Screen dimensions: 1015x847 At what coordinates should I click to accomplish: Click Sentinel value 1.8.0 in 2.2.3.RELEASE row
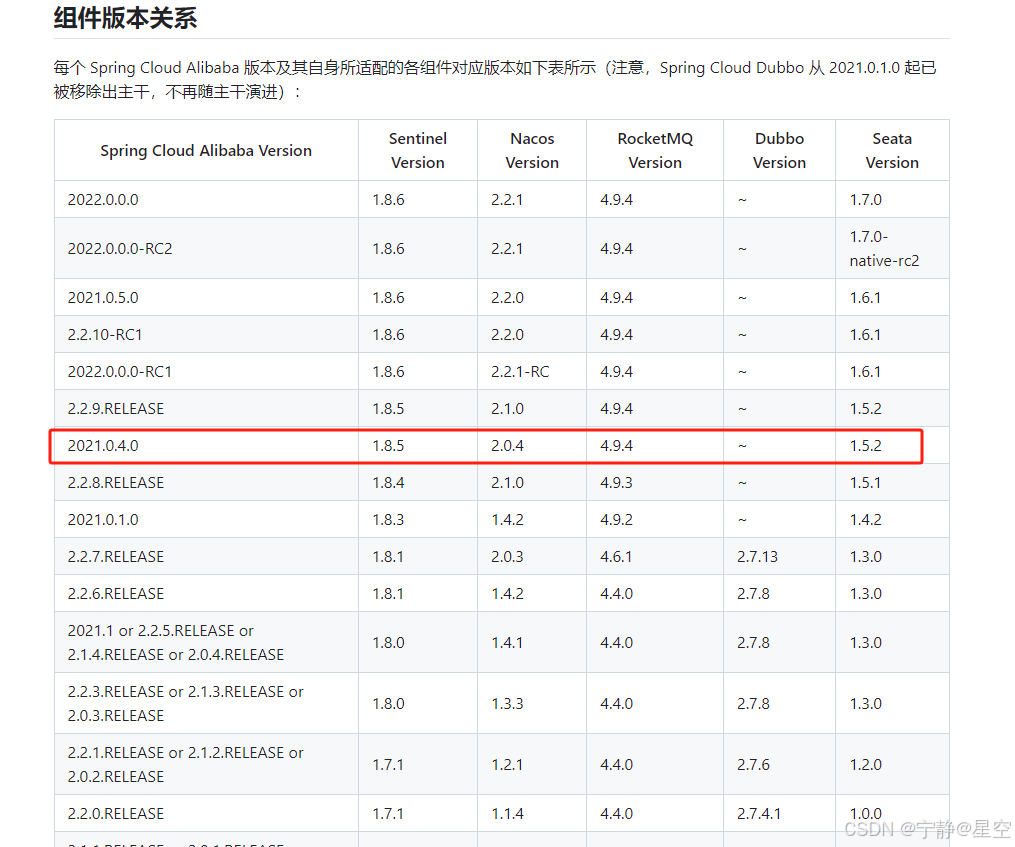coord(388,703)
